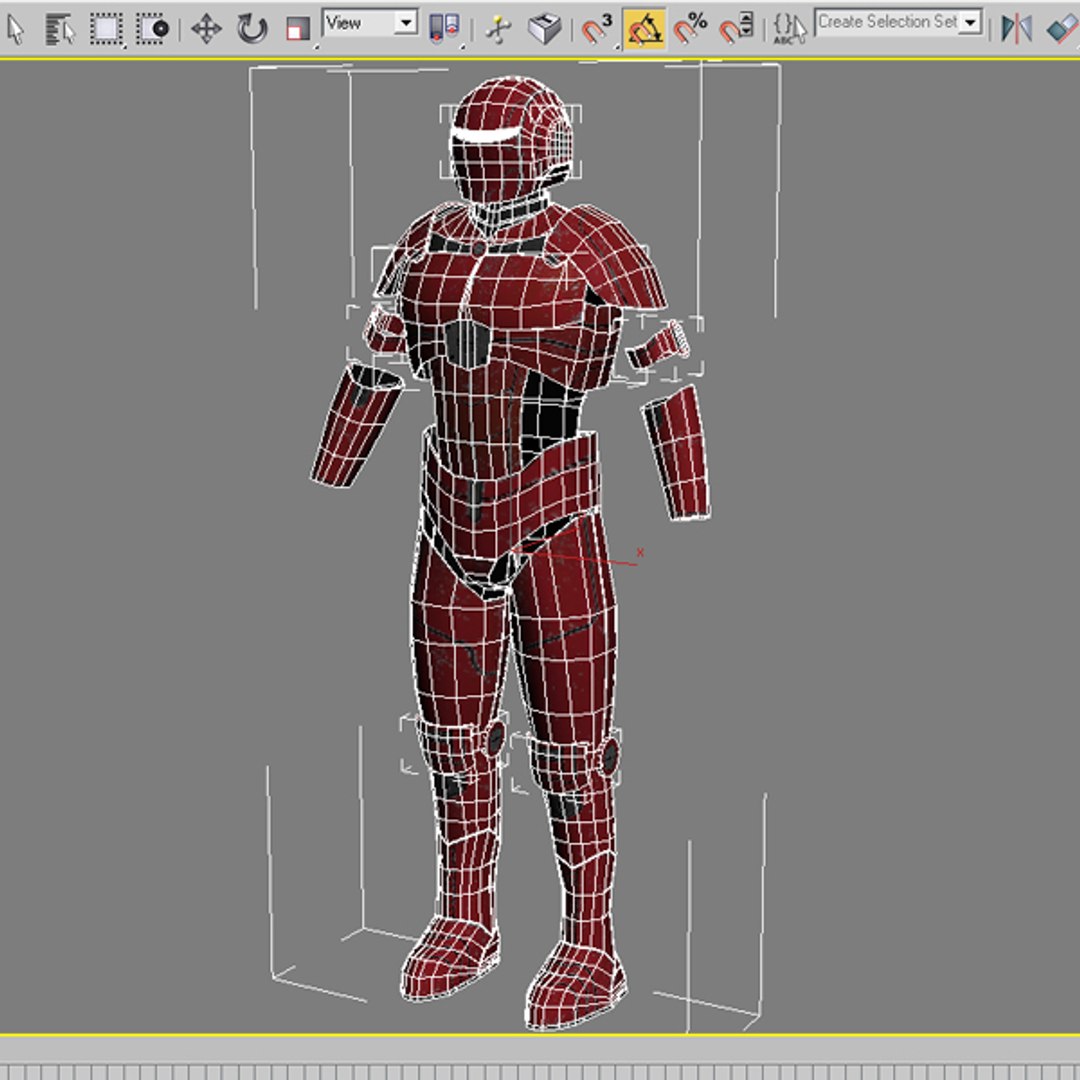Image resolution: width=1080 pixels, height=1080 pixels.
Task: Toggle Keyboard Shortcut Override
Action: coord(544,29)
